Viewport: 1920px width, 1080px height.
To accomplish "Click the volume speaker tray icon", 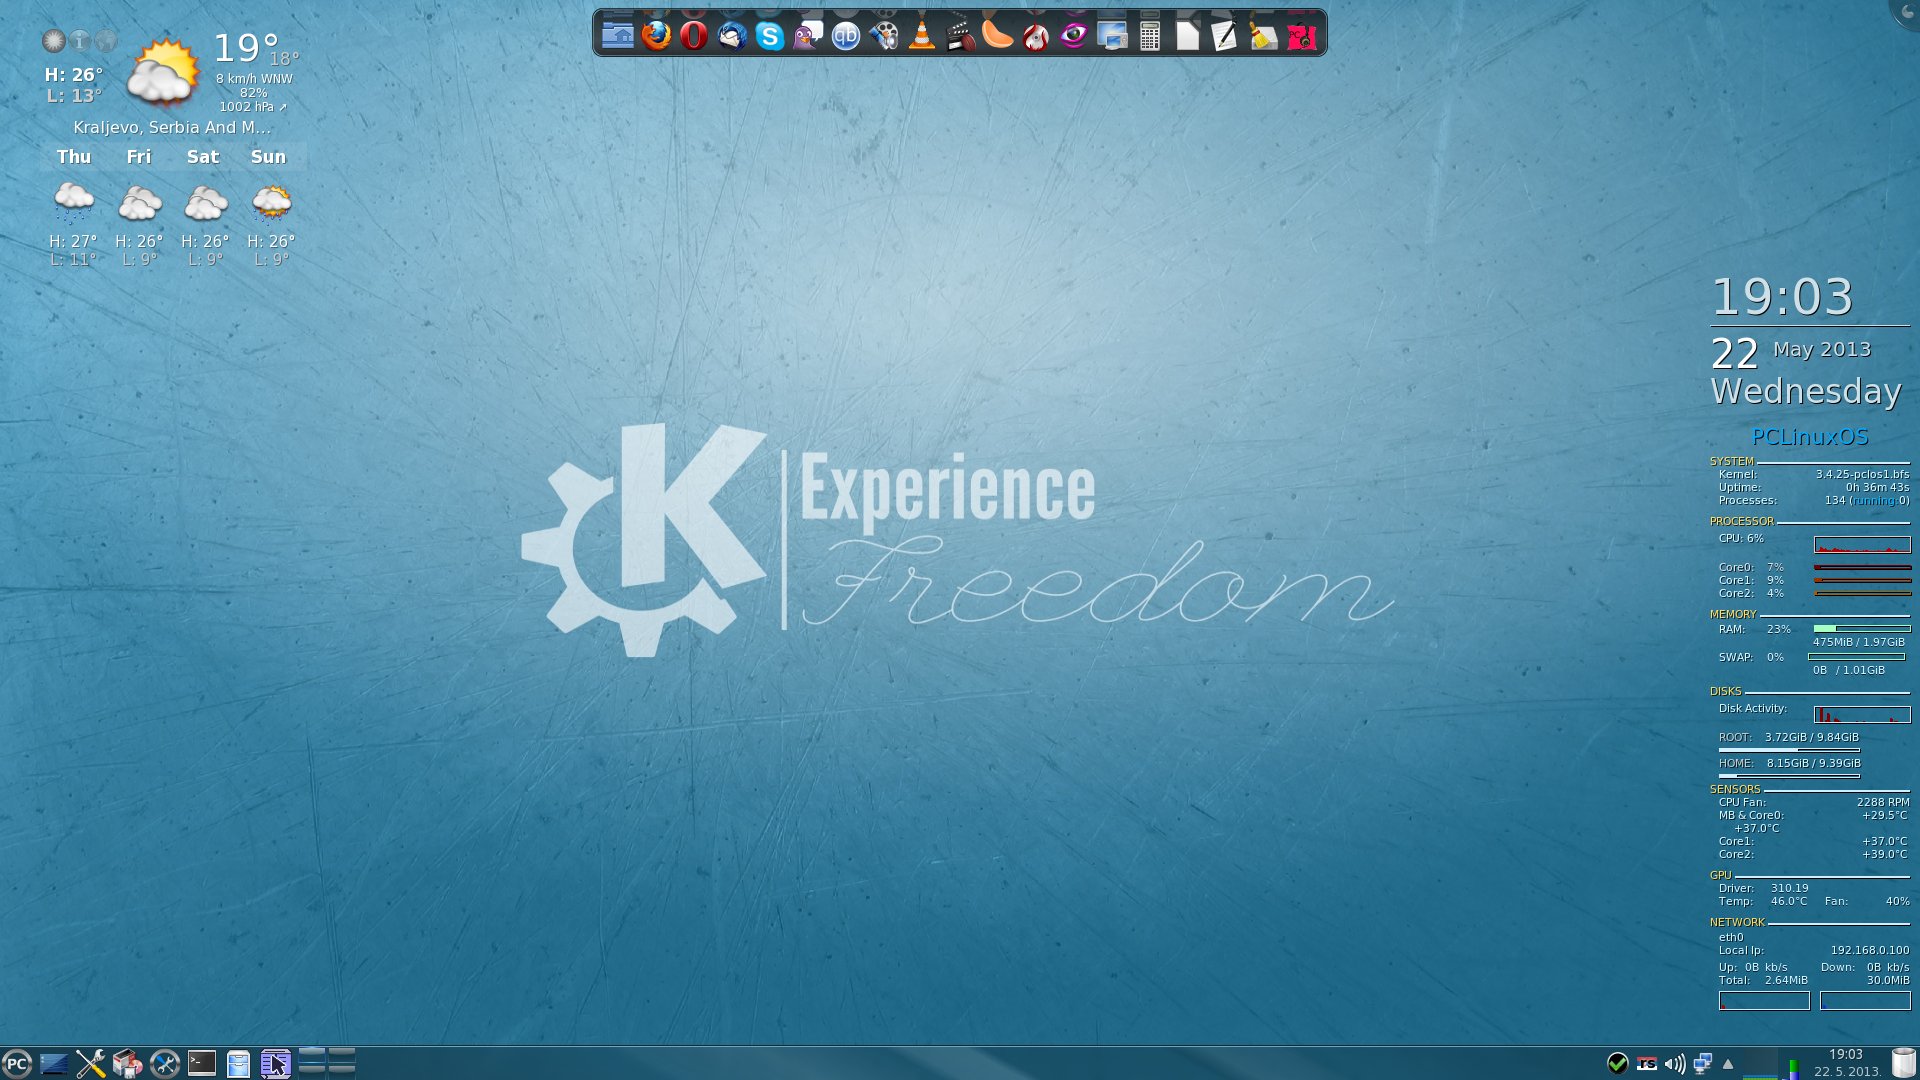I will 1675,1063.
